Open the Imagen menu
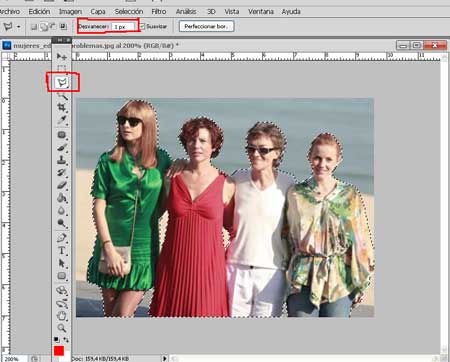Screen dimensions: 450x362 click(70, 12)
